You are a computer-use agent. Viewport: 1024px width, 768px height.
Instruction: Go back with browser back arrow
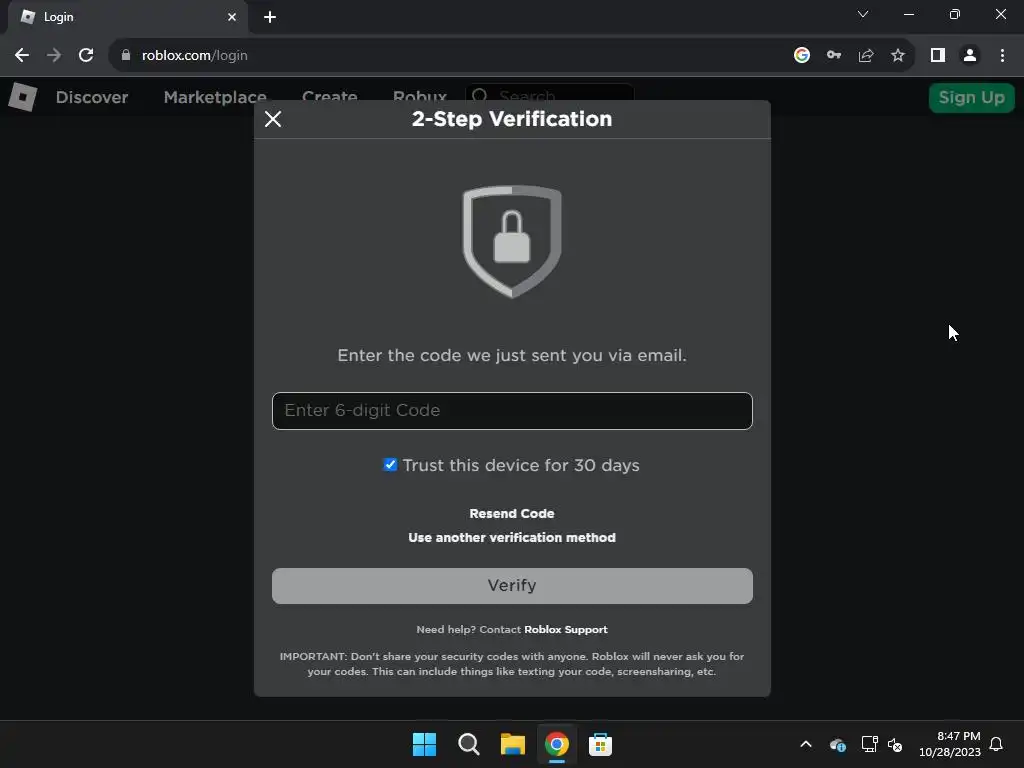pyautogui.click(x=22, y=56)
